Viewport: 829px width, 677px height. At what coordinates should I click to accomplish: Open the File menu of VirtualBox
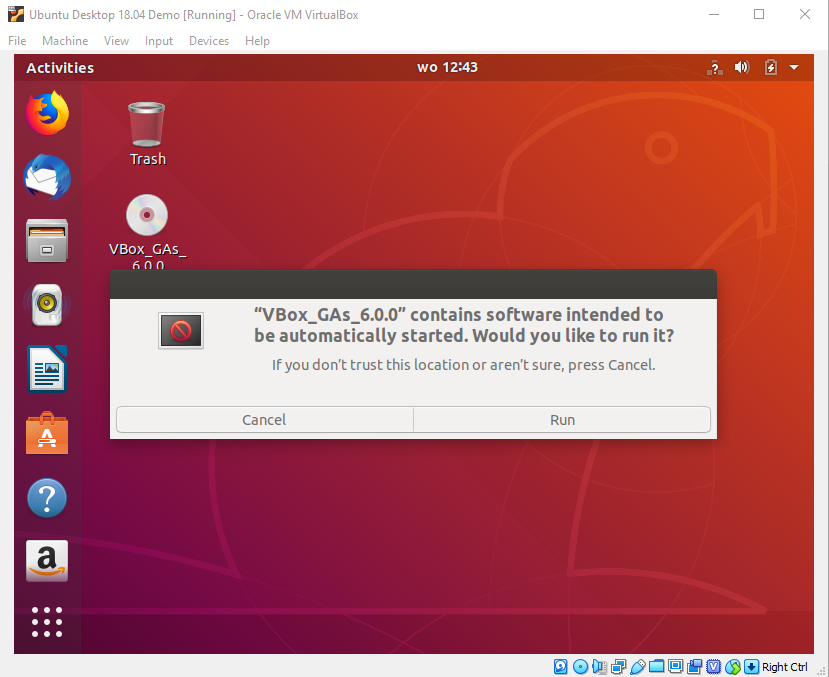coord(17,41)
